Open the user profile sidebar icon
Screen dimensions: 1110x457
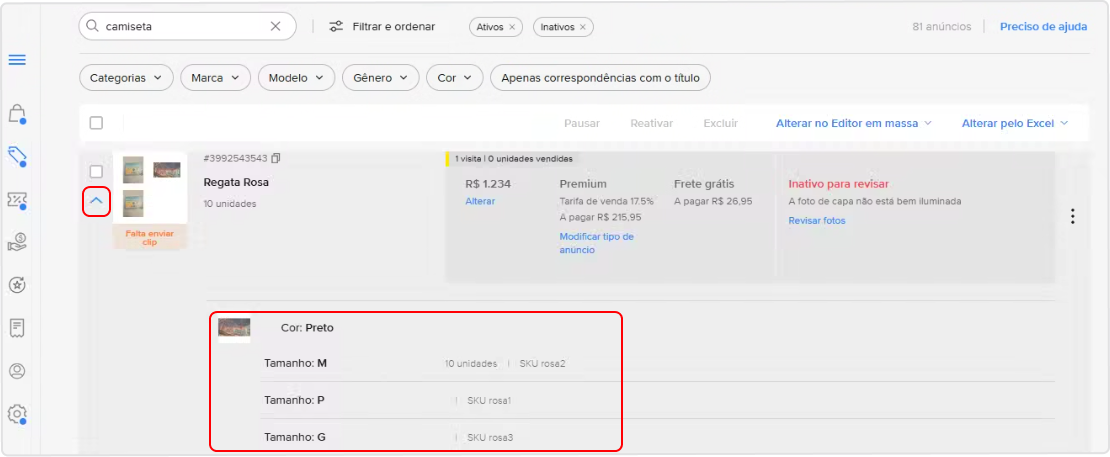pos(17,371)
